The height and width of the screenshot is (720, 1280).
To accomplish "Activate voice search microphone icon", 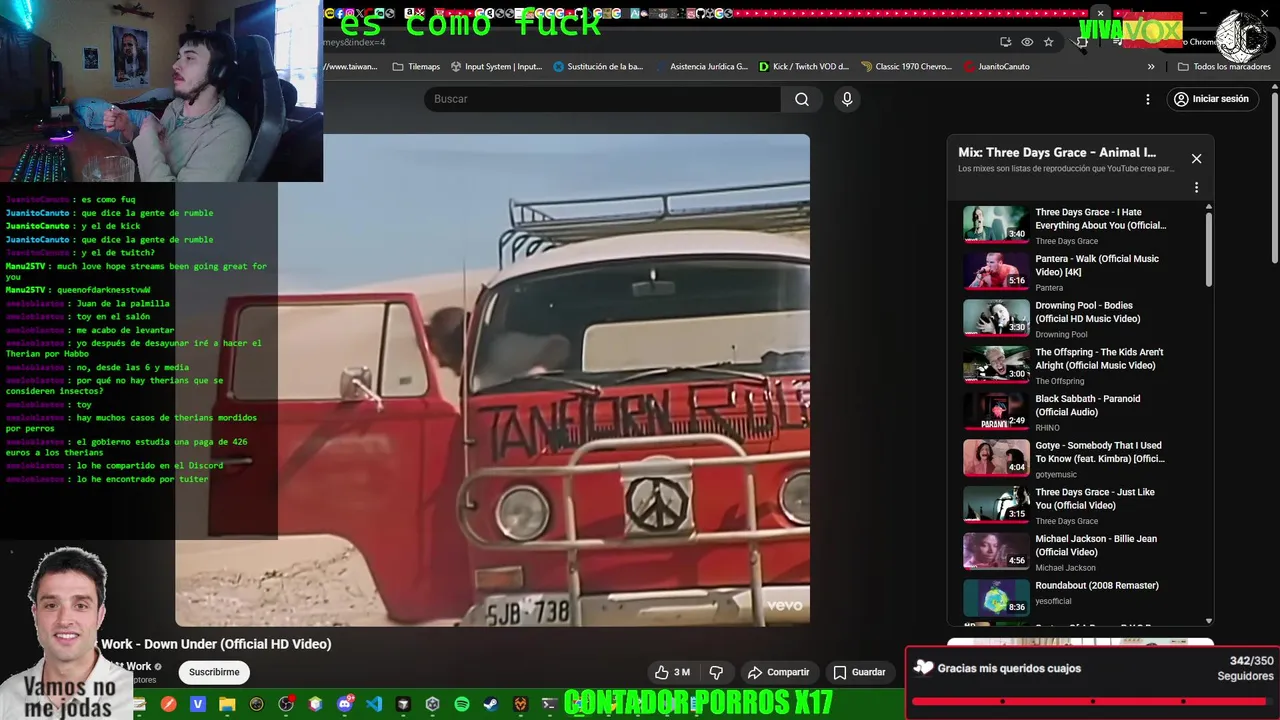I will 847,99.
